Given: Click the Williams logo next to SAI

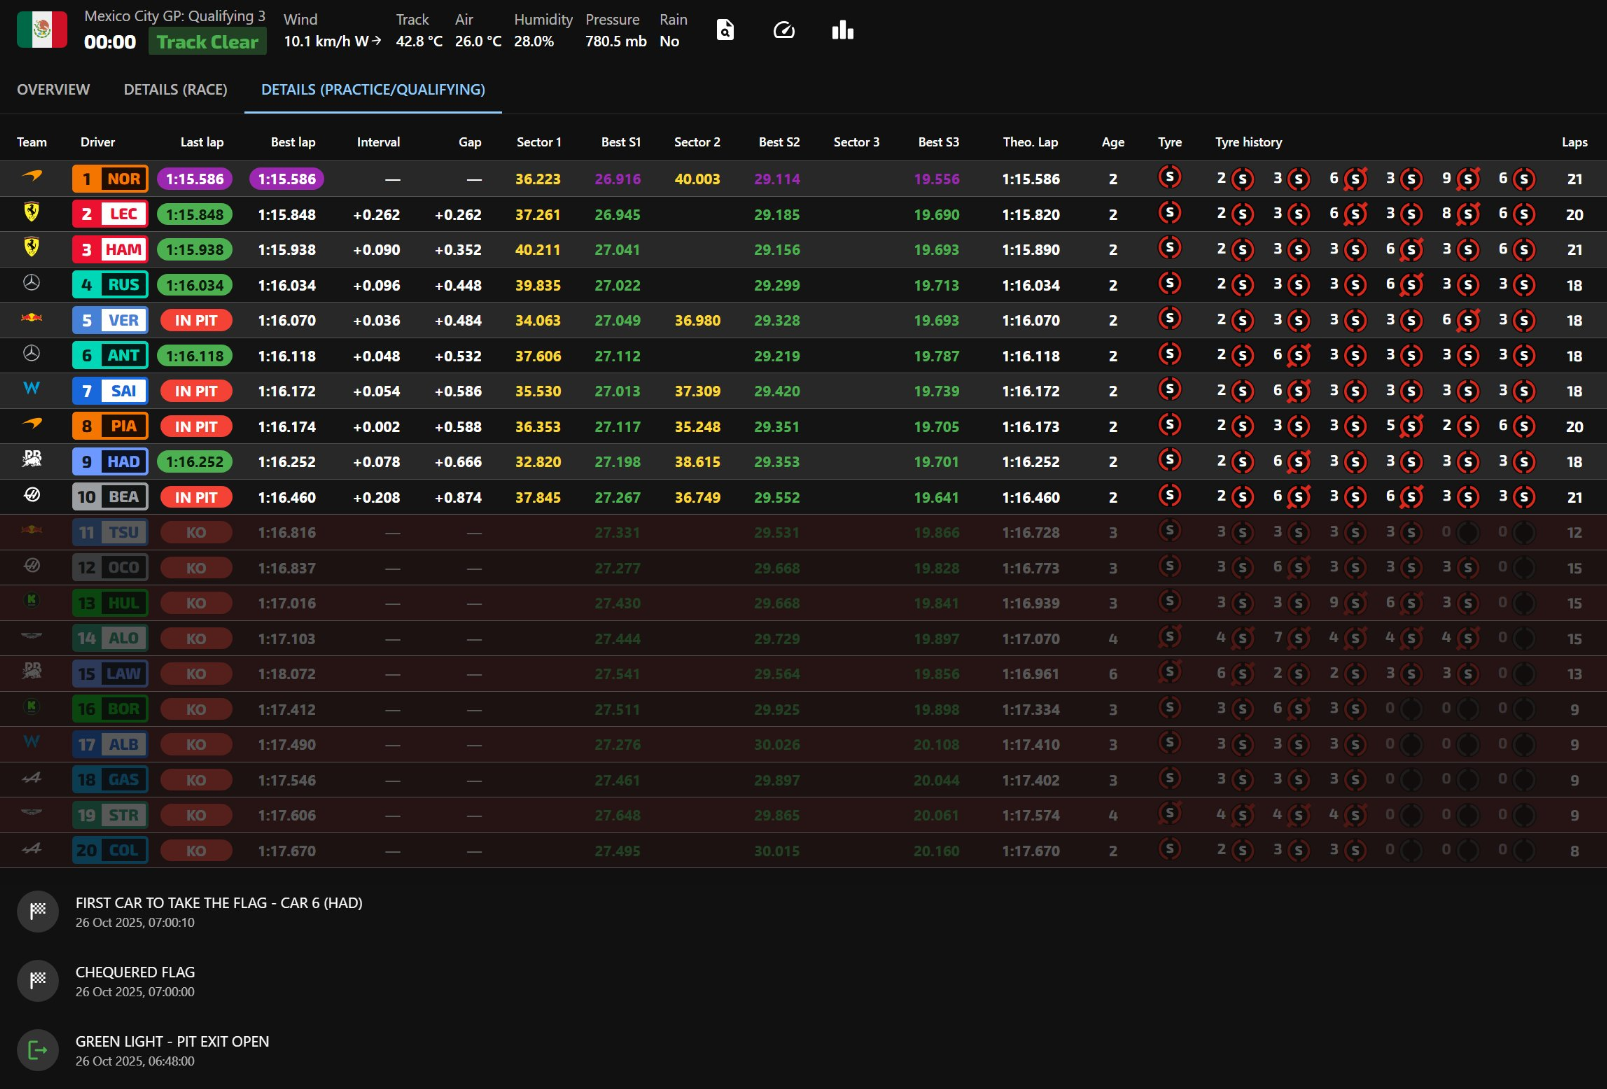Looking at the screenshot, I should tap(32, 389).
